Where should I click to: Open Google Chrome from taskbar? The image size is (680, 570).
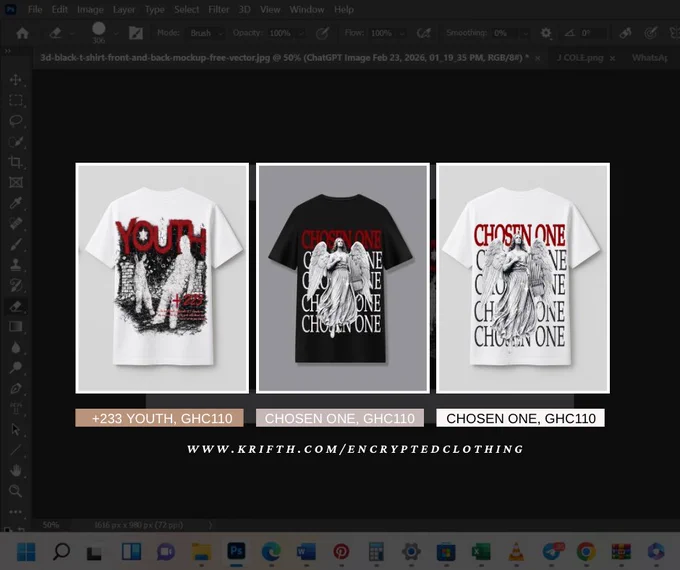tap(586, 552)
